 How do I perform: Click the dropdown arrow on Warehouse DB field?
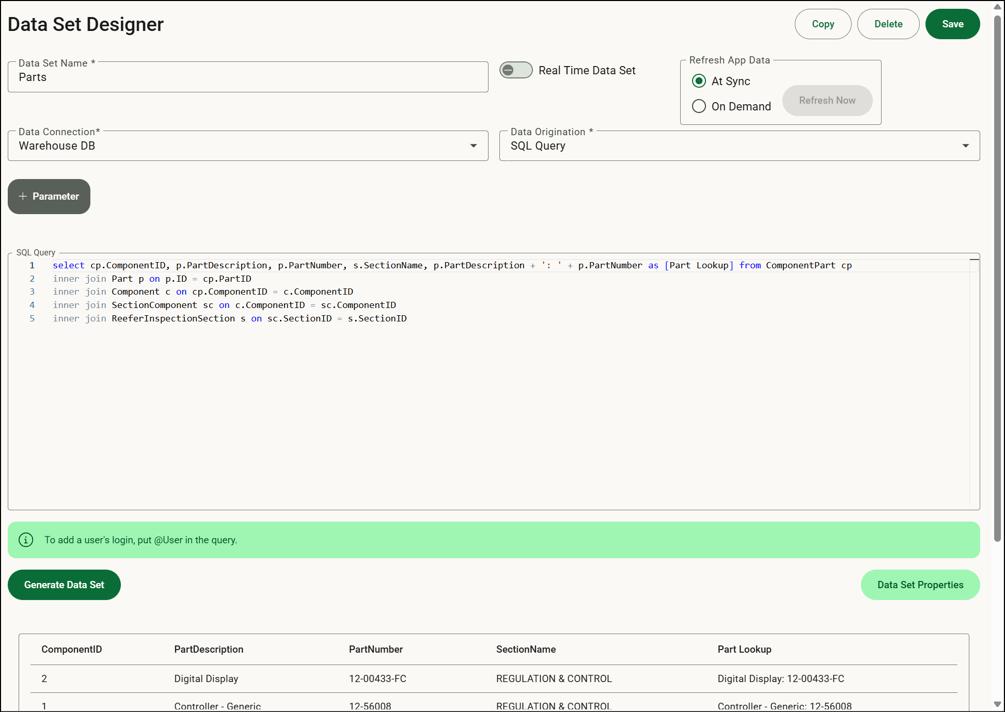tap(473, 145)
